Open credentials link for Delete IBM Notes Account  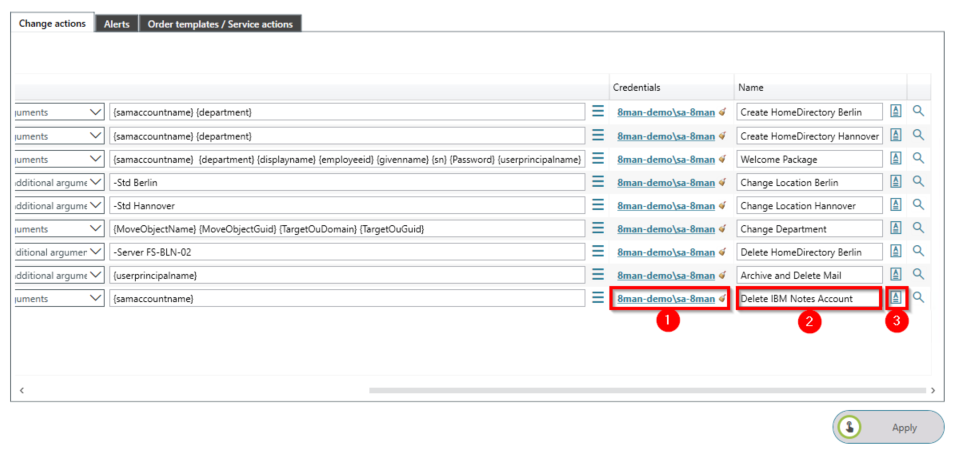665,298
